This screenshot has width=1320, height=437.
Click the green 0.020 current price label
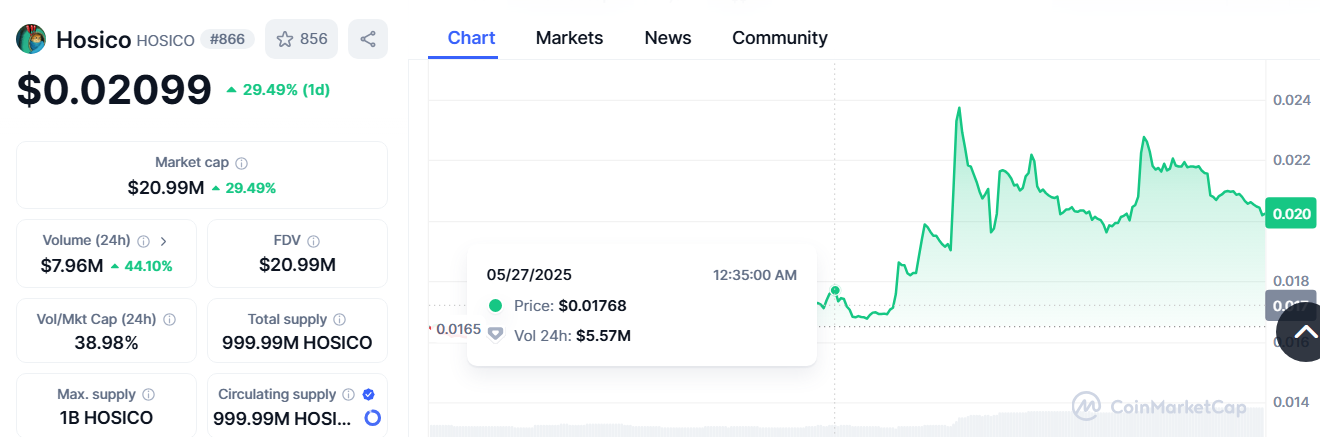tap(1291, 213)
